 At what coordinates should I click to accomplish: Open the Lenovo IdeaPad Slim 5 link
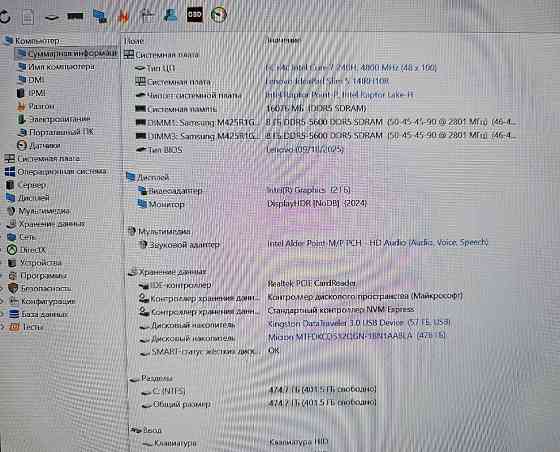(328, 81)
